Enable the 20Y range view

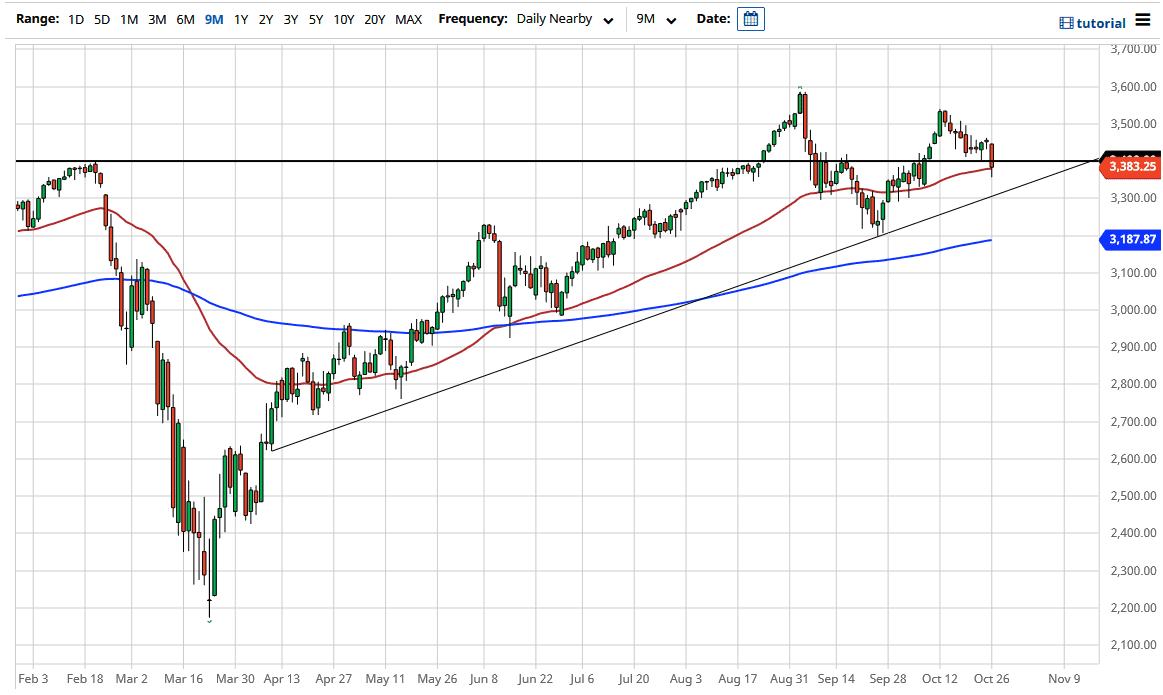coord(373,19)
